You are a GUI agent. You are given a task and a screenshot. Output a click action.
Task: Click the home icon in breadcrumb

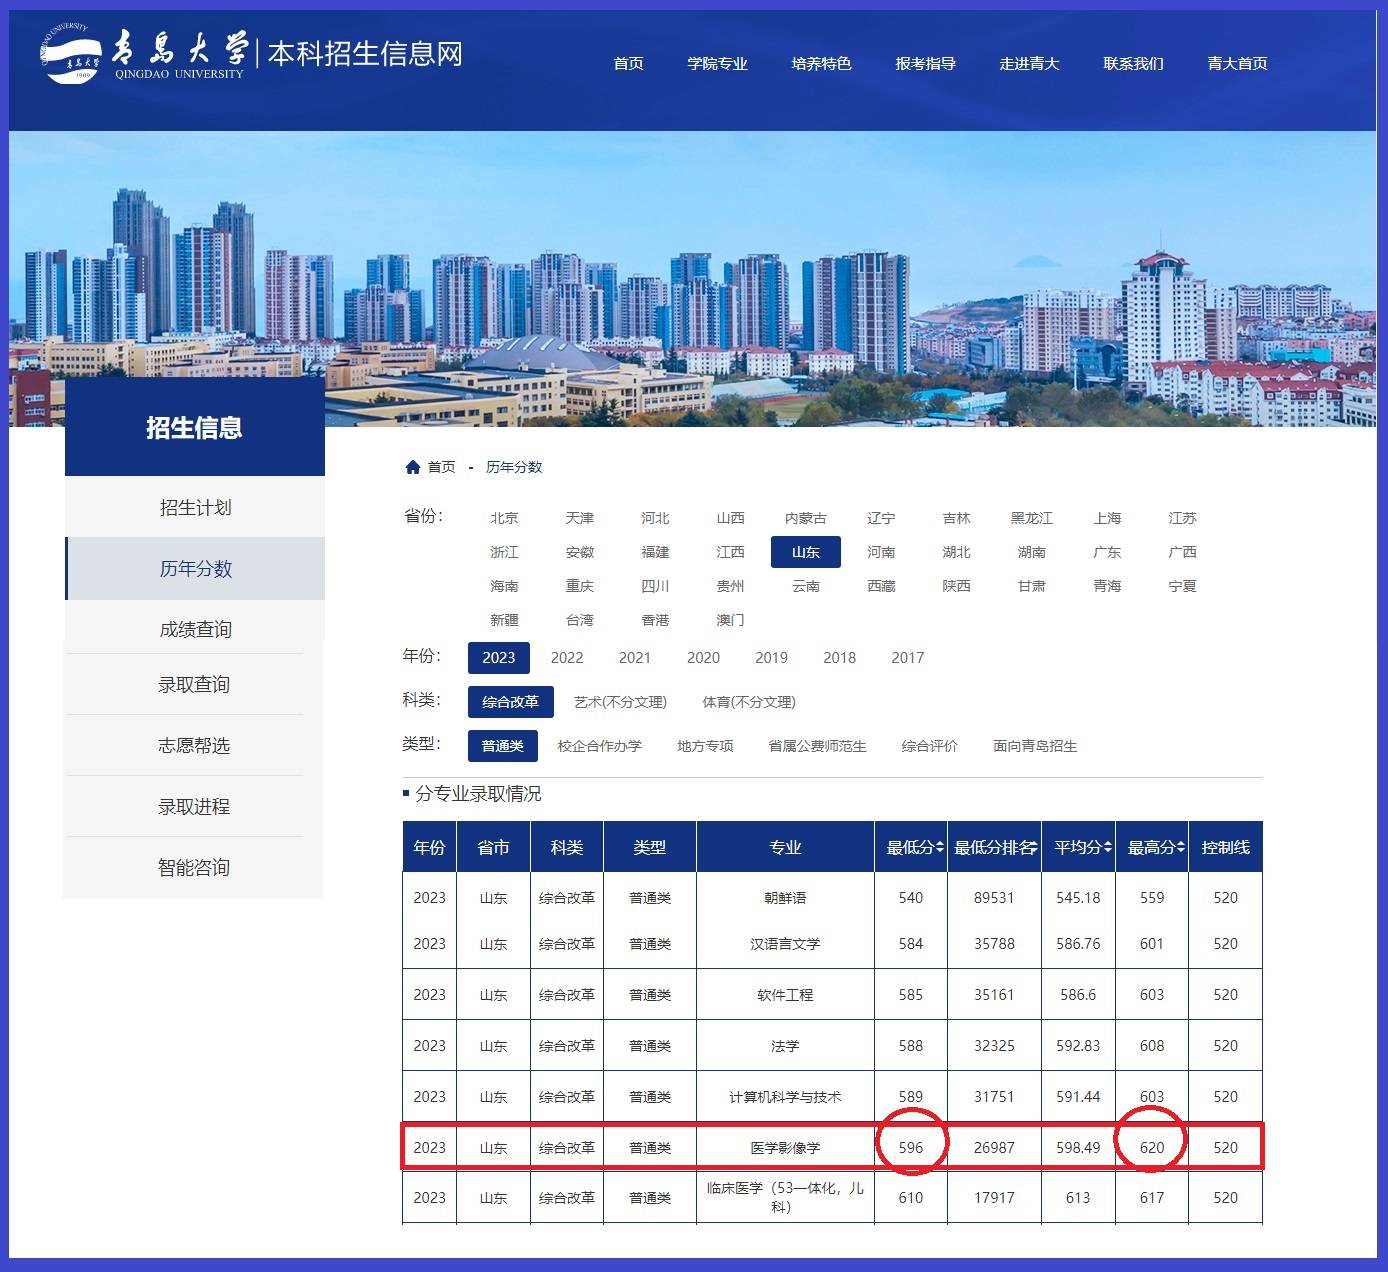coord(413,467)
